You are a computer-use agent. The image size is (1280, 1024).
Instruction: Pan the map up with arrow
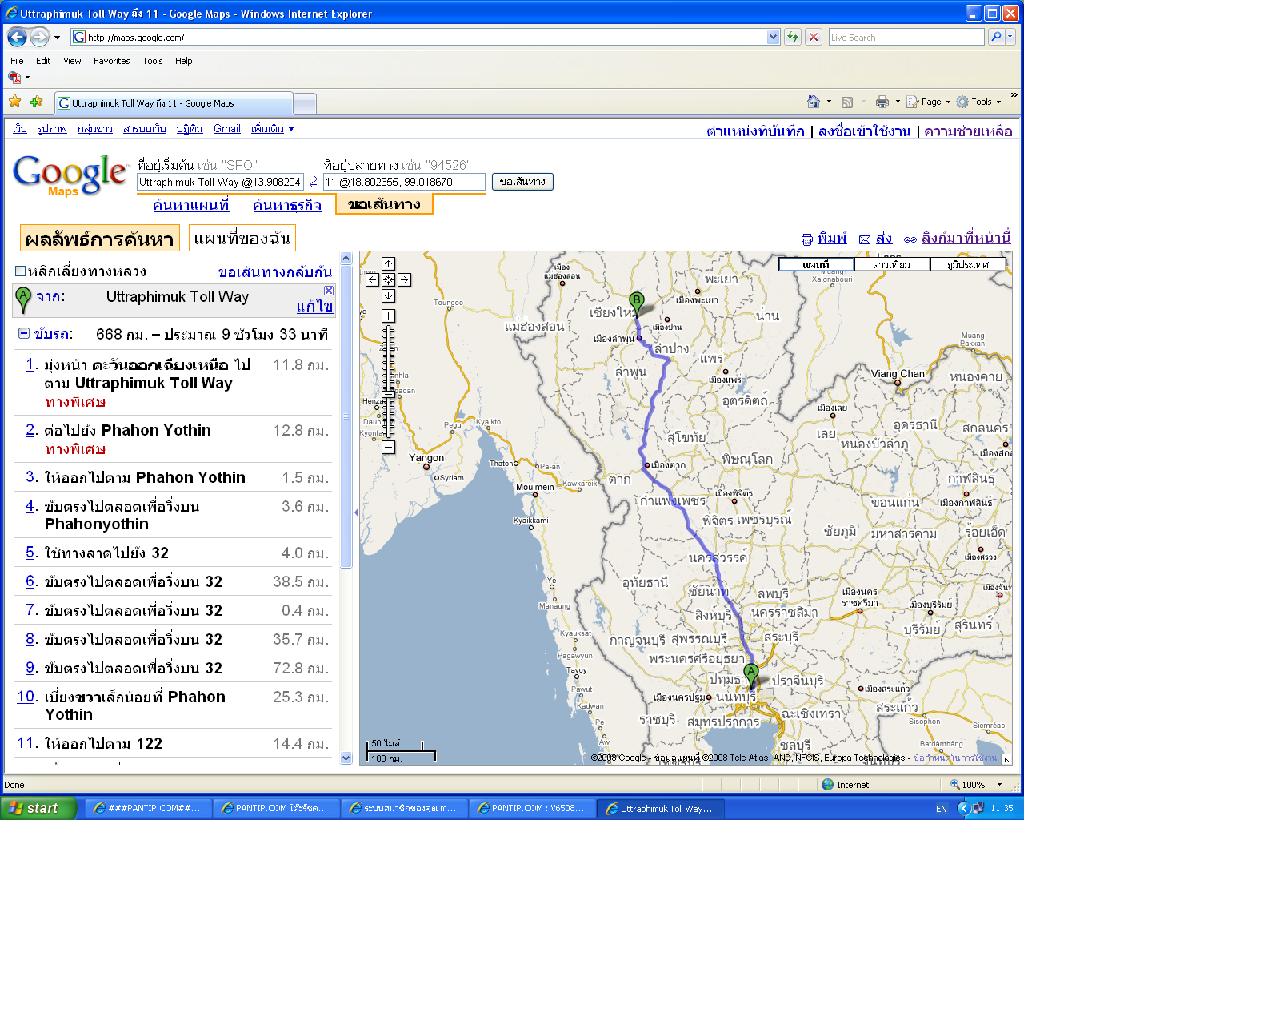coord(389,265)
